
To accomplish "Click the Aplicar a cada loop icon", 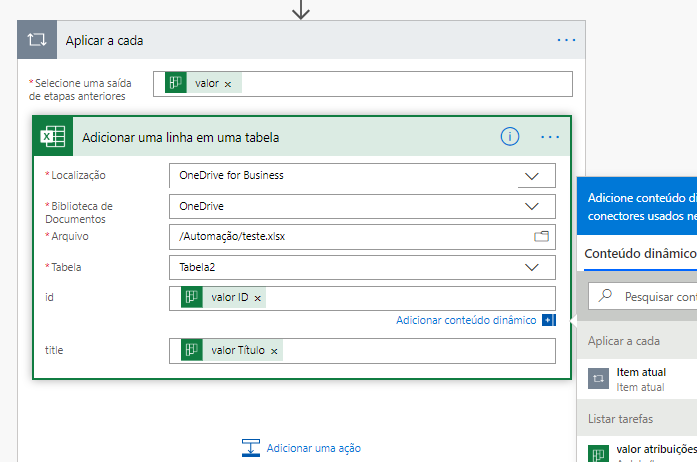I will click(37, 40).
